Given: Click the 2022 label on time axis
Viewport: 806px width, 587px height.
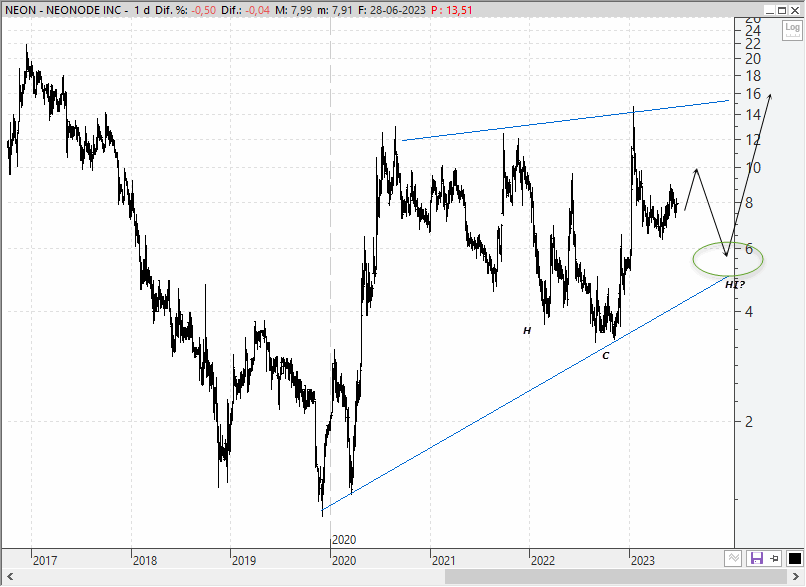Looking at the screenshot, I should tap(543, 560).
